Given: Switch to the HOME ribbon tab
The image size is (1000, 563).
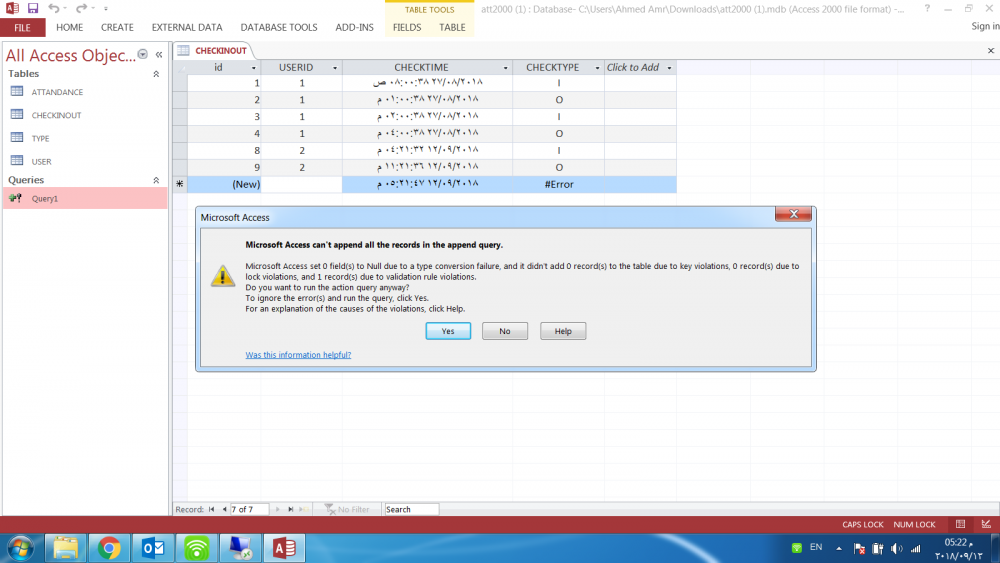Looking at the screenshot, I should (70, 27).
